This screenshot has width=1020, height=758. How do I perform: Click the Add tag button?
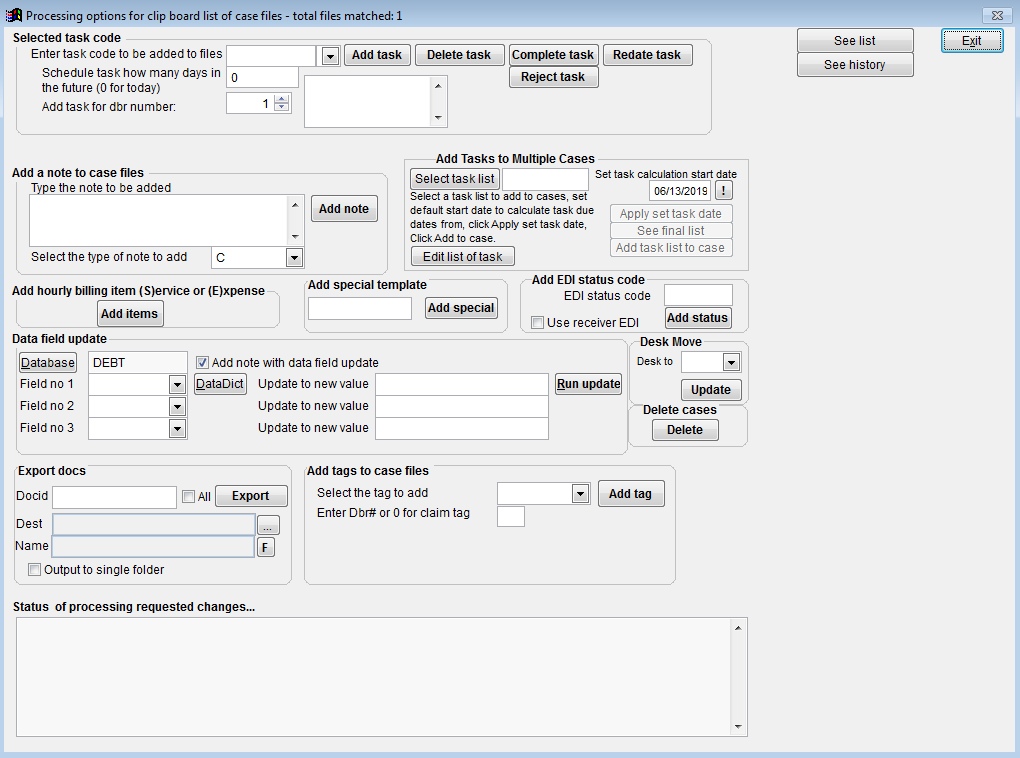630,494
